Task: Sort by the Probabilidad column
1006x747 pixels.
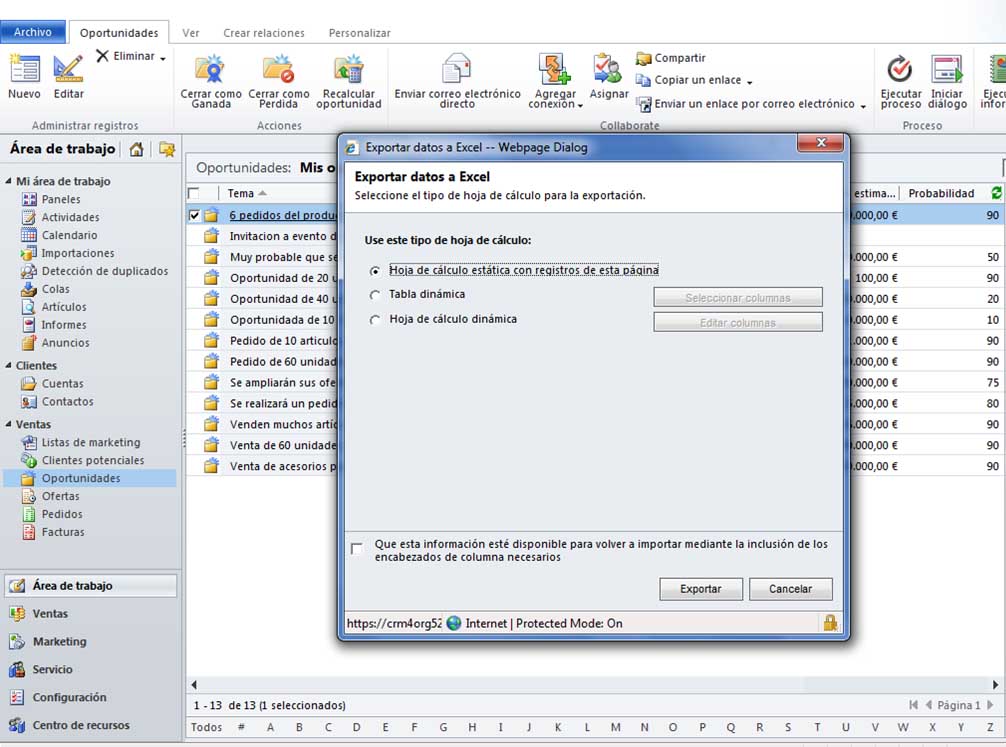Action: (941, 193)
